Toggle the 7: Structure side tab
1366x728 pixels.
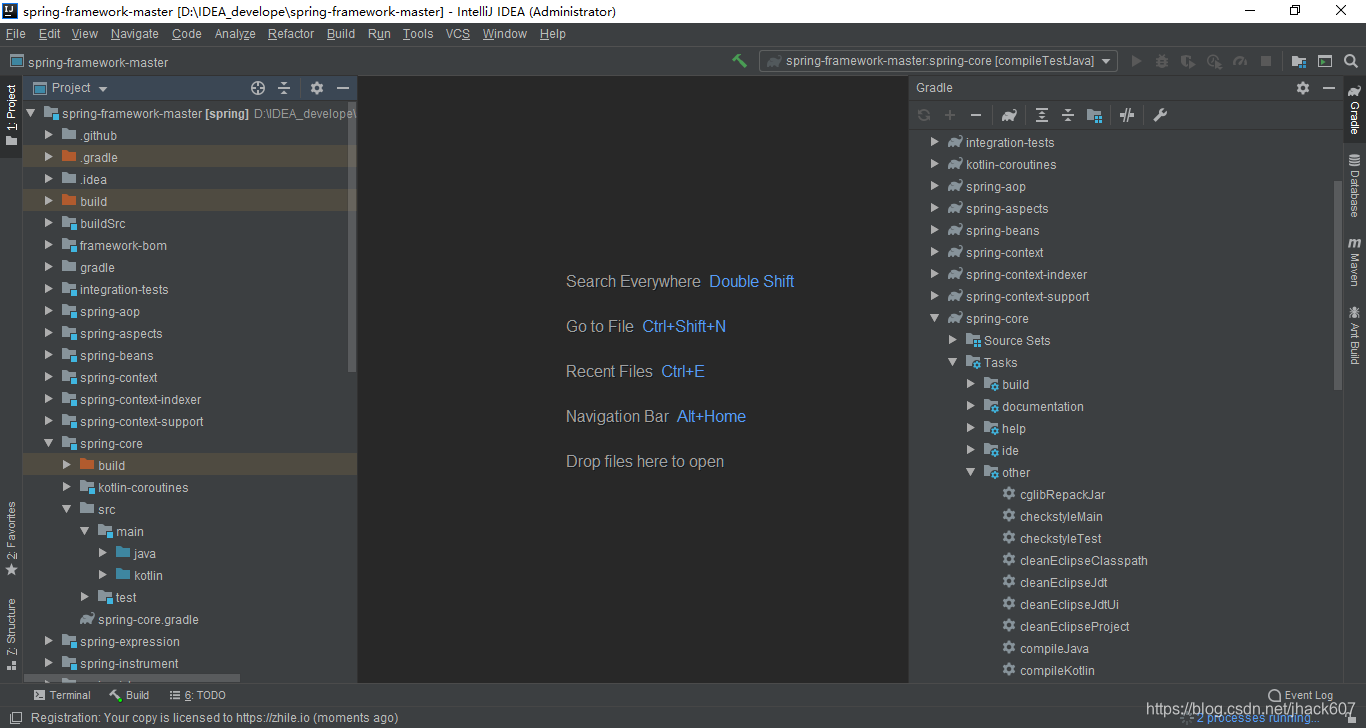point(12,633)
